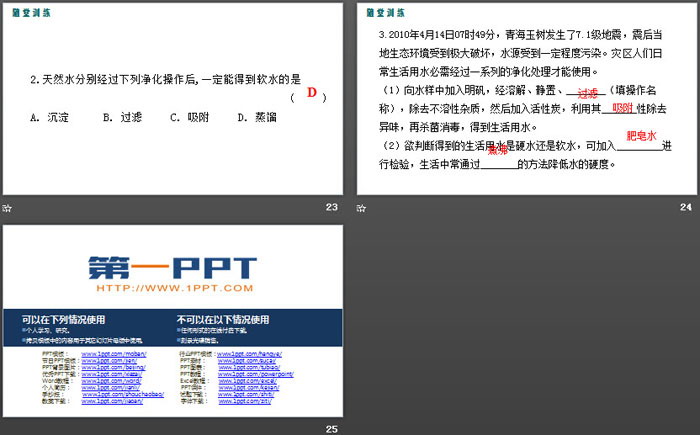The height and width of the screenshot is (435, 700).
Task: Select the slide 24 thumbnail about the Yushu earthquake
Action: pyautogui.click(x=527, y=98)
